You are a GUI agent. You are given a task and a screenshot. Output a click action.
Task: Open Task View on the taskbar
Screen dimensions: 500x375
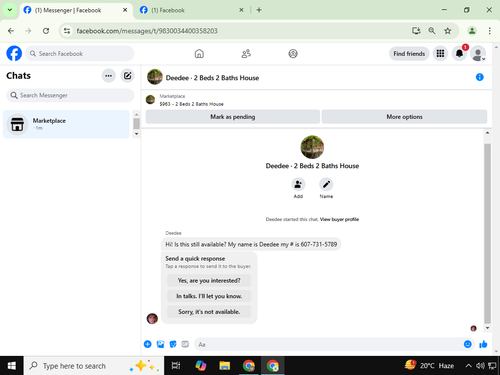(x=176, y=366)
